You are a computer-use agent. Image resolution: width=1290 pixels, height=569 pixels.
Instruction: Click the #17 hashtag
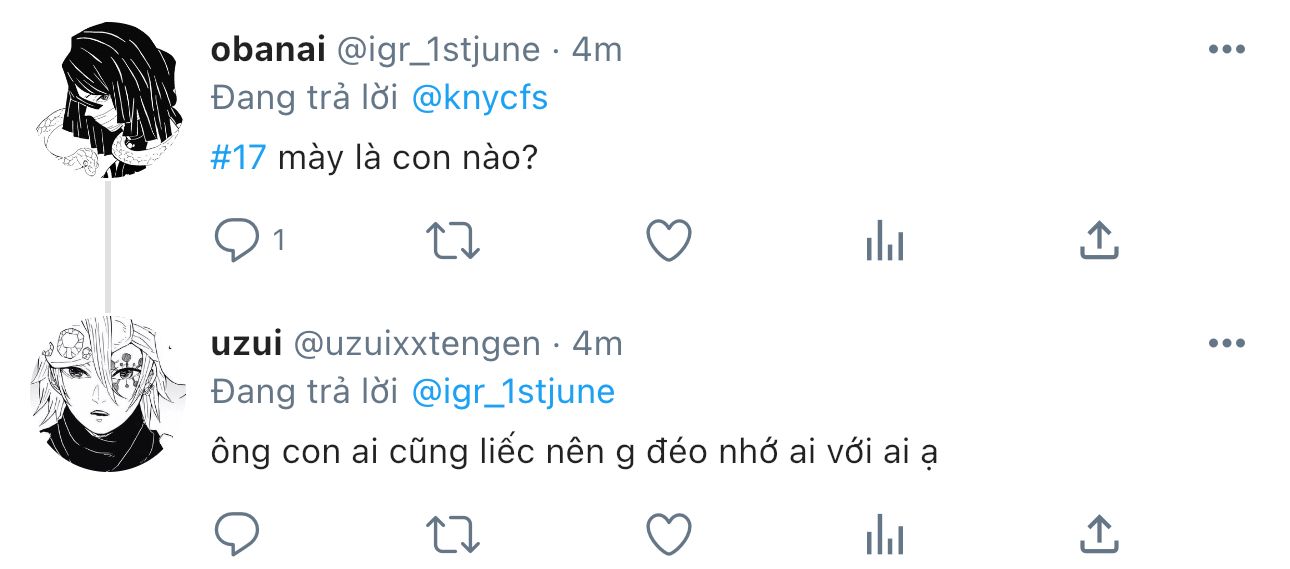(238, 159)
